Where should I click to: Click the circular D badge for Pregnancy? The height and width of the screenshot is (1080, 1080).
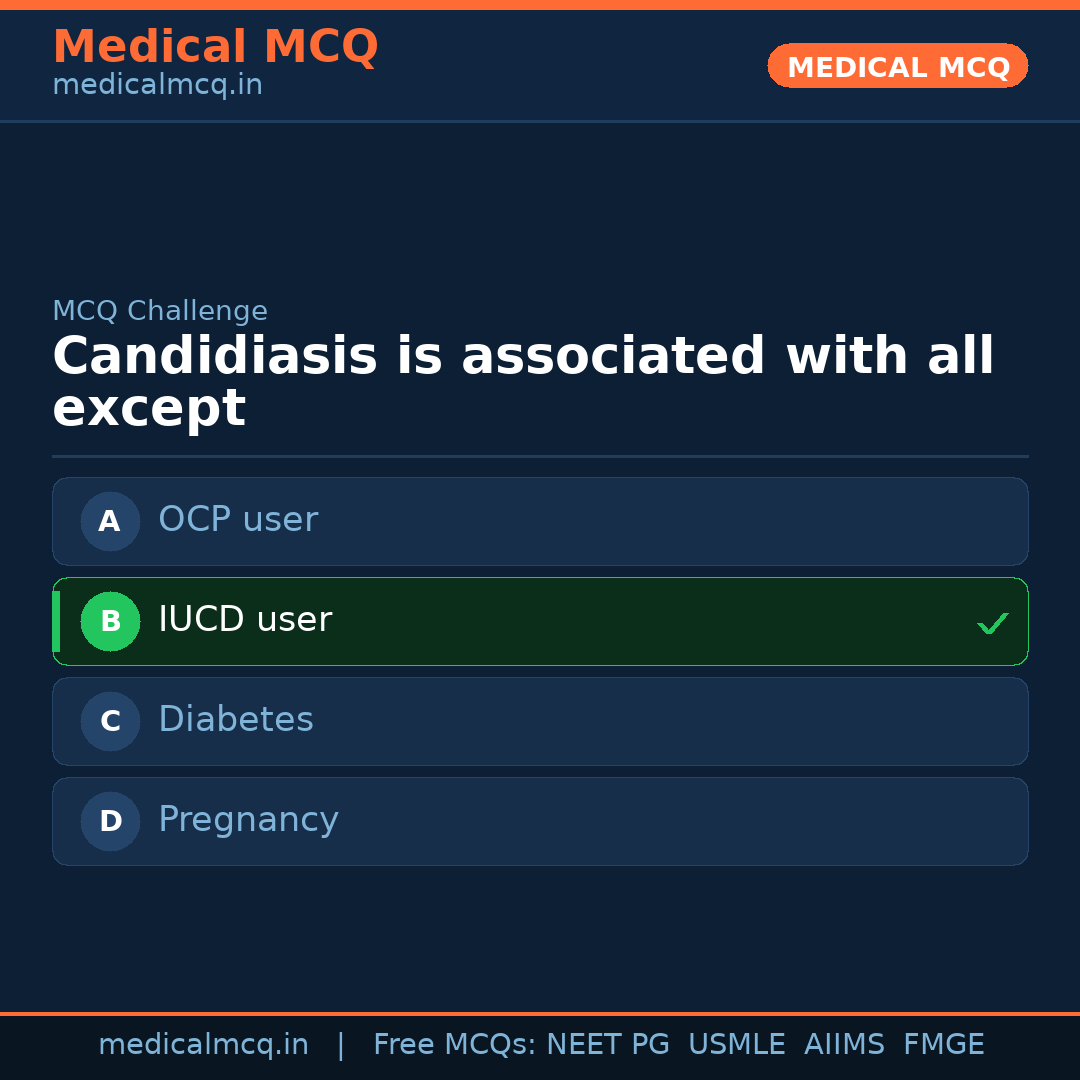110,821
